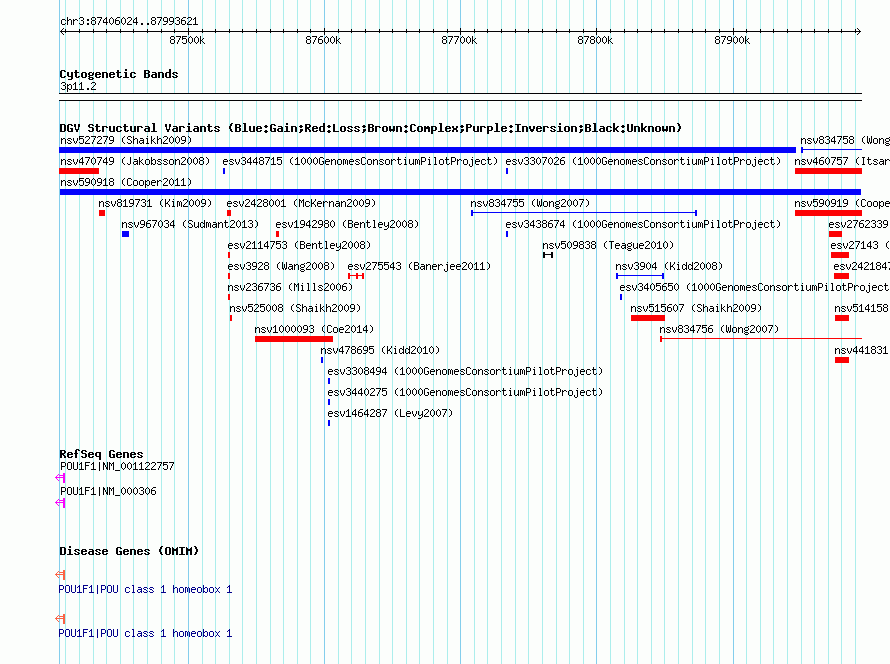Open first POU1F1 POU class 1 homeobox link

tap(145, 590)
